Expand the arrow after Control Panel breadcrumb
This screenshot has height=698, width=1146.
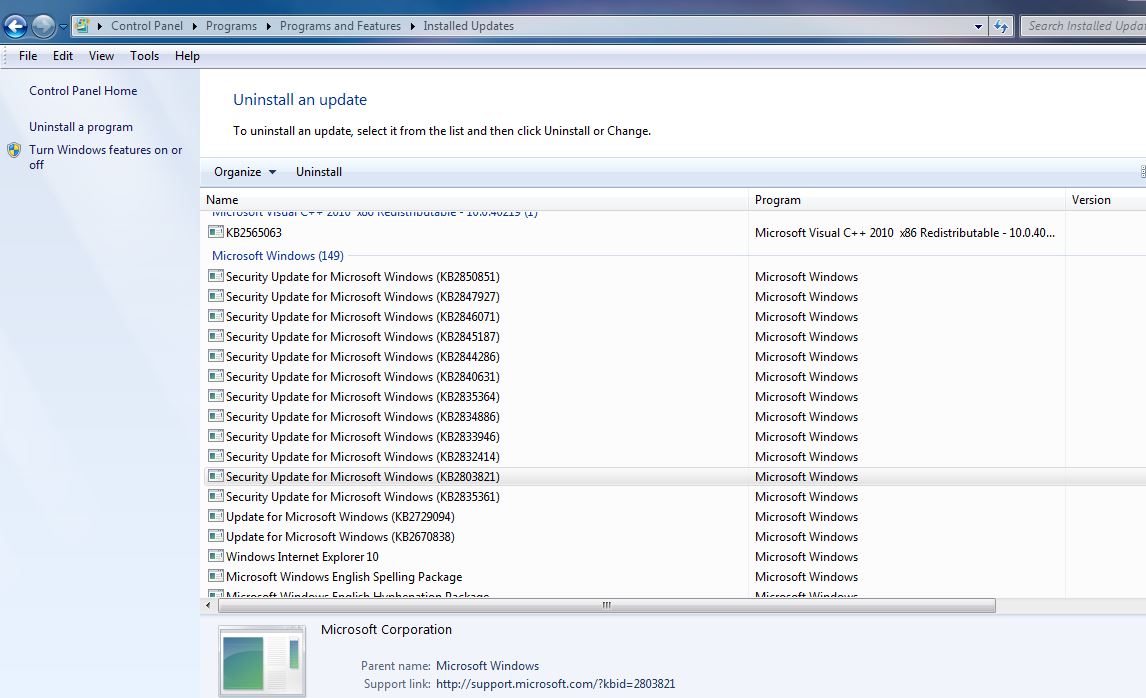194,26
